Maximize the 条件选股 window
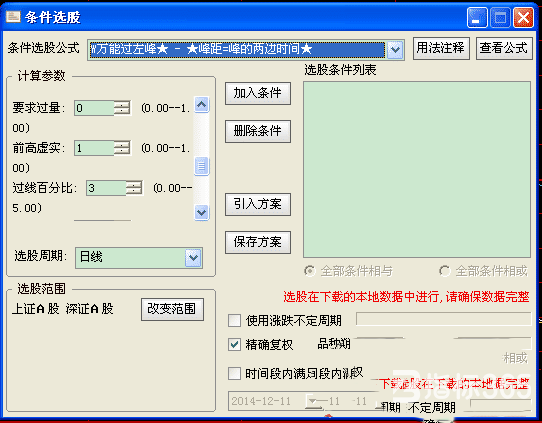The height and width of the screenshot is (423, 542). click(x=500, y=17)
